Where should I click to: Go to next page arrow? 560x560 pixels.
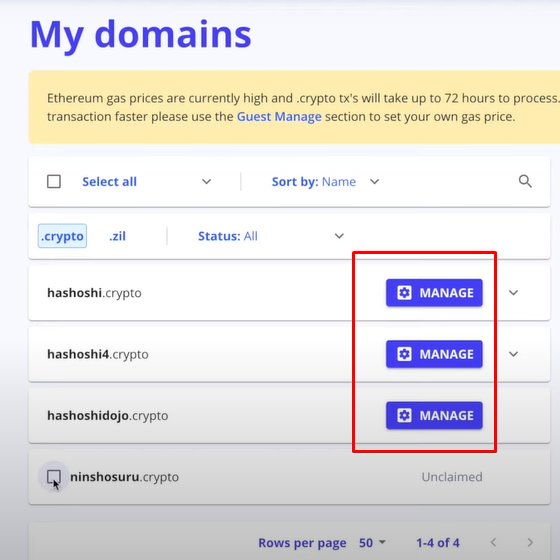530,542
